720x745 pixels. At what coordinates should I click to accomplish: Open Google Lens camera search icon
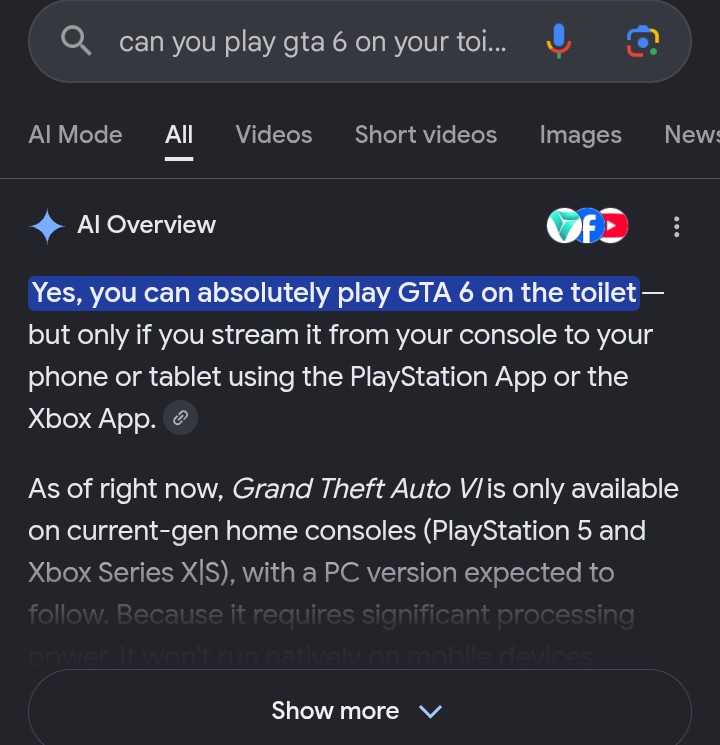643,42
